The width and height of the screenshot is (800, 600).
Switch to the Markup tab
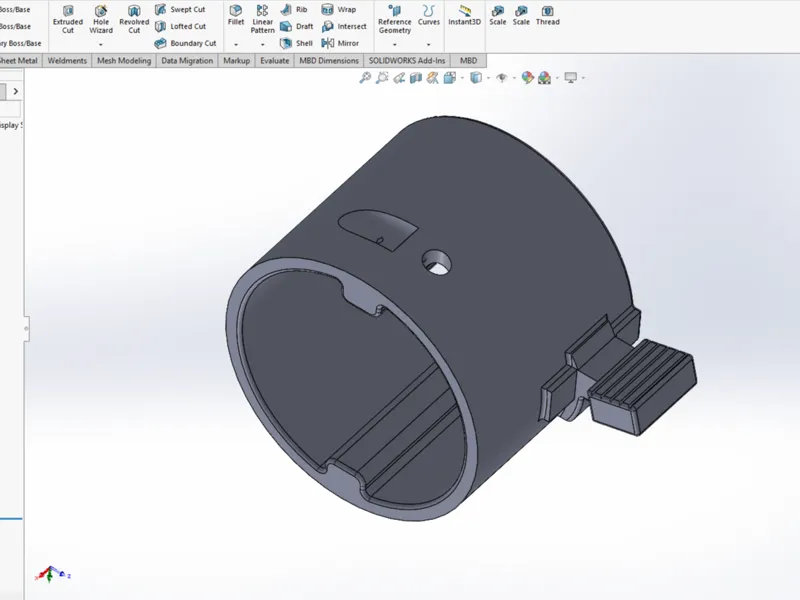point(236,61)
